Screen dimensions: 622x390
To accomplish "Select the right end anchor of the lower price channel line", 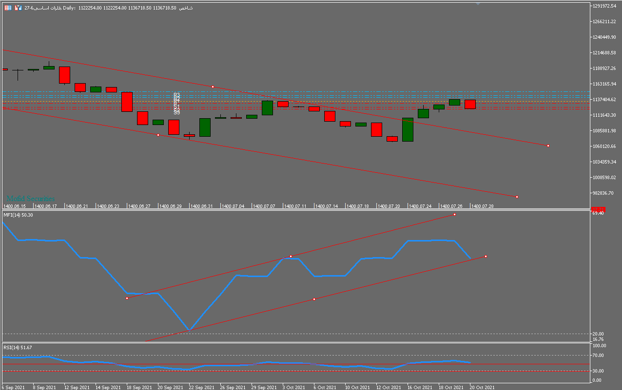I will pyautogui.click(x=517, y=197).
